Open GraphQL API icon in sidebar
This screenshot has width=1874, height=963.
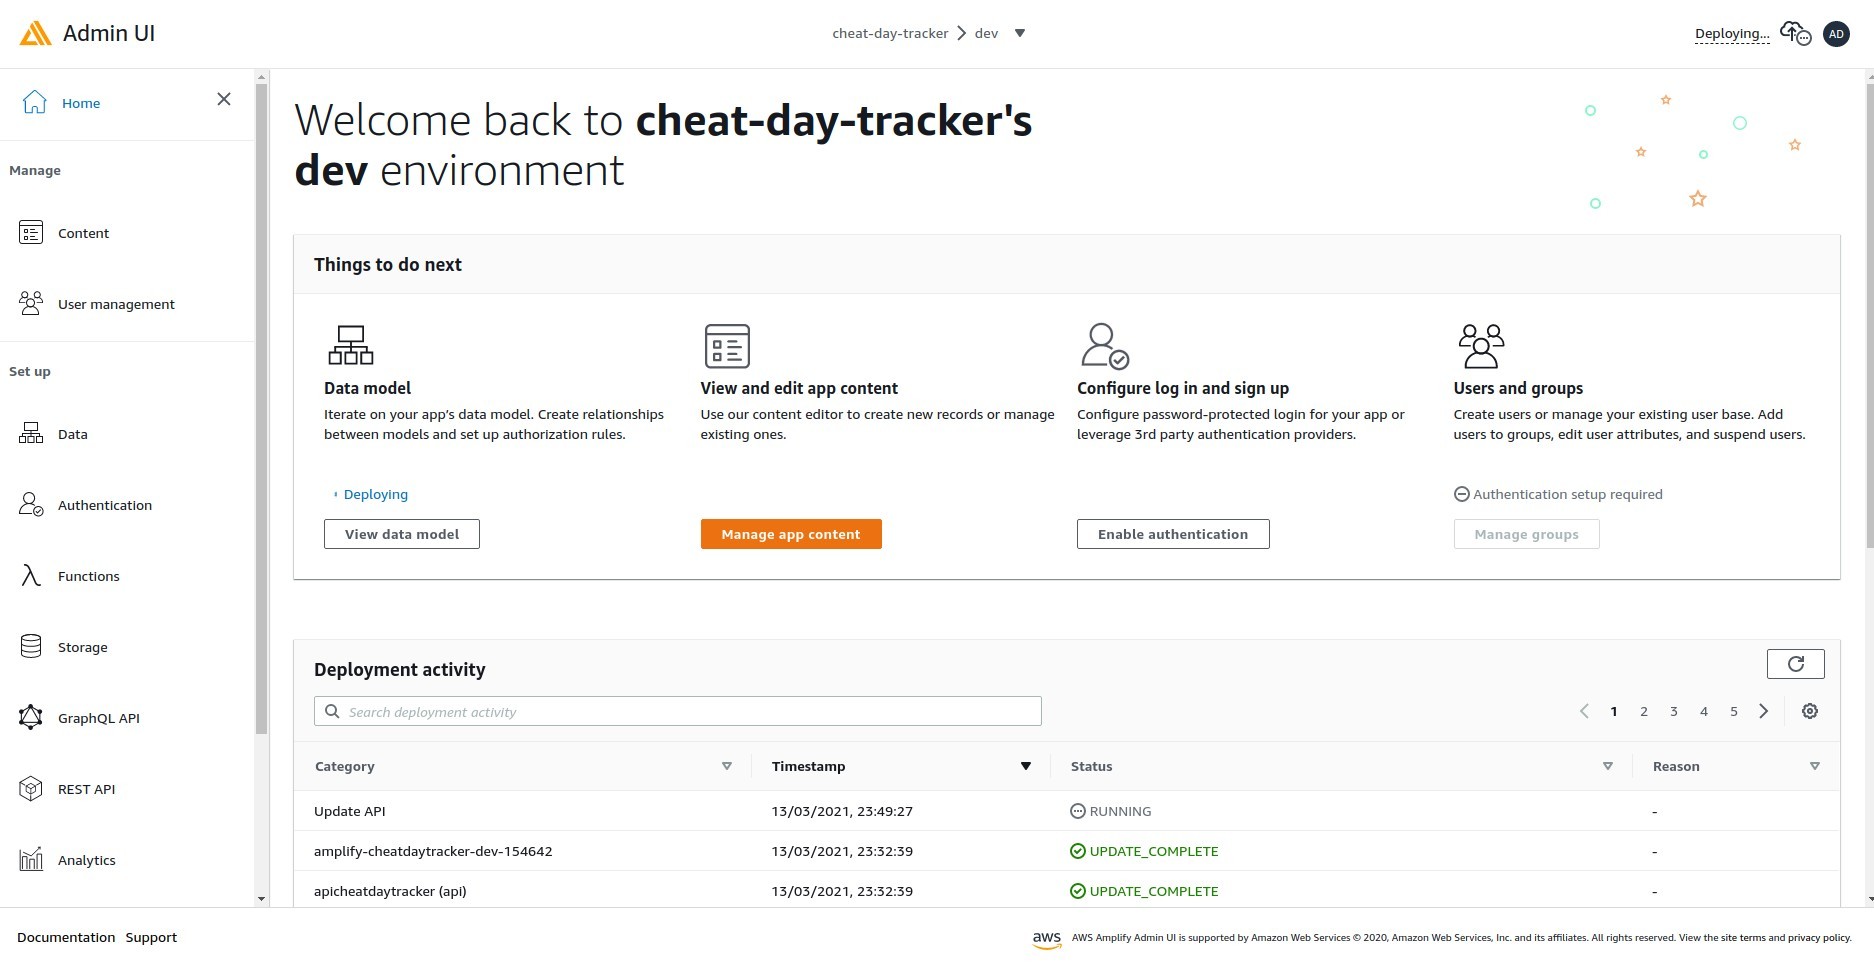(31, 717)
